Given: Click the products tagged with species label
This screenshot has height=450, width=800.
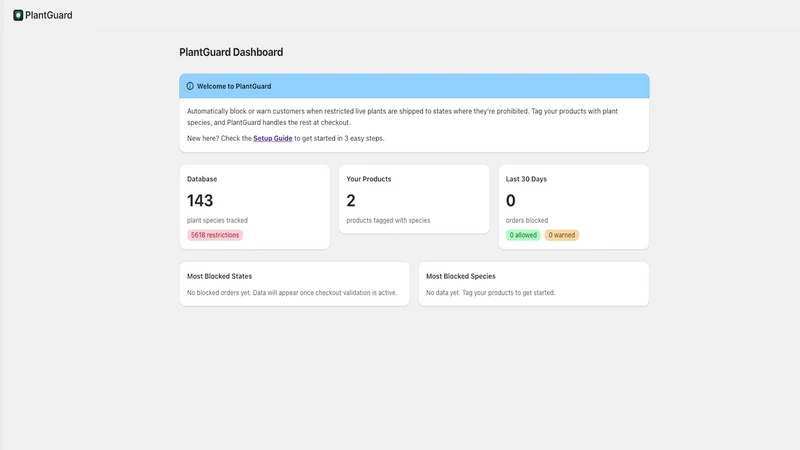Looking at the screenshot, I should click(388, 220).
